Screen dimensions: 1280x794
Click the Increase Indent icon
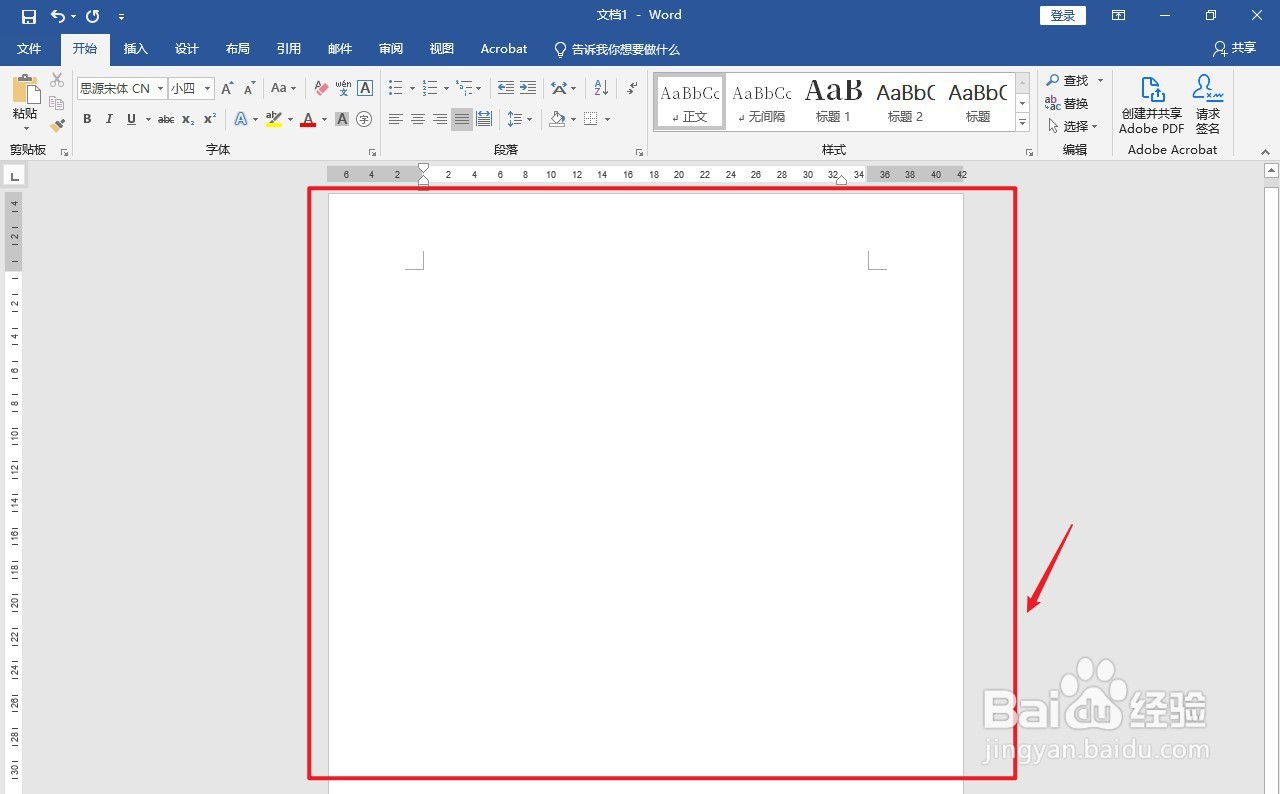528,88
